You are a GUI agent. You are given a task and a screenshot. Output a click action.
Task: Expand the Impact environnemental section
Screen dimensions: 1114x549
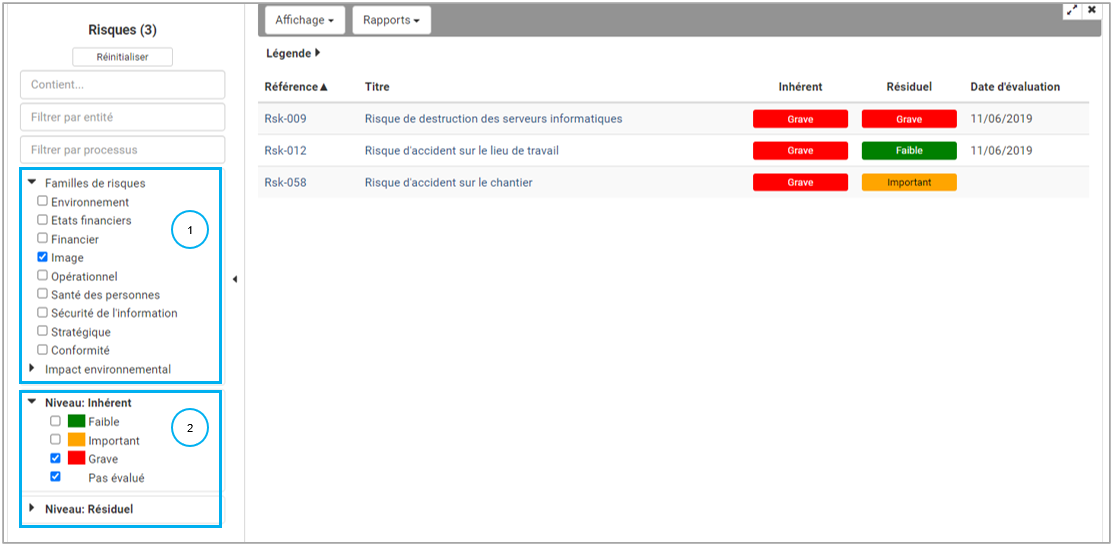33,369
